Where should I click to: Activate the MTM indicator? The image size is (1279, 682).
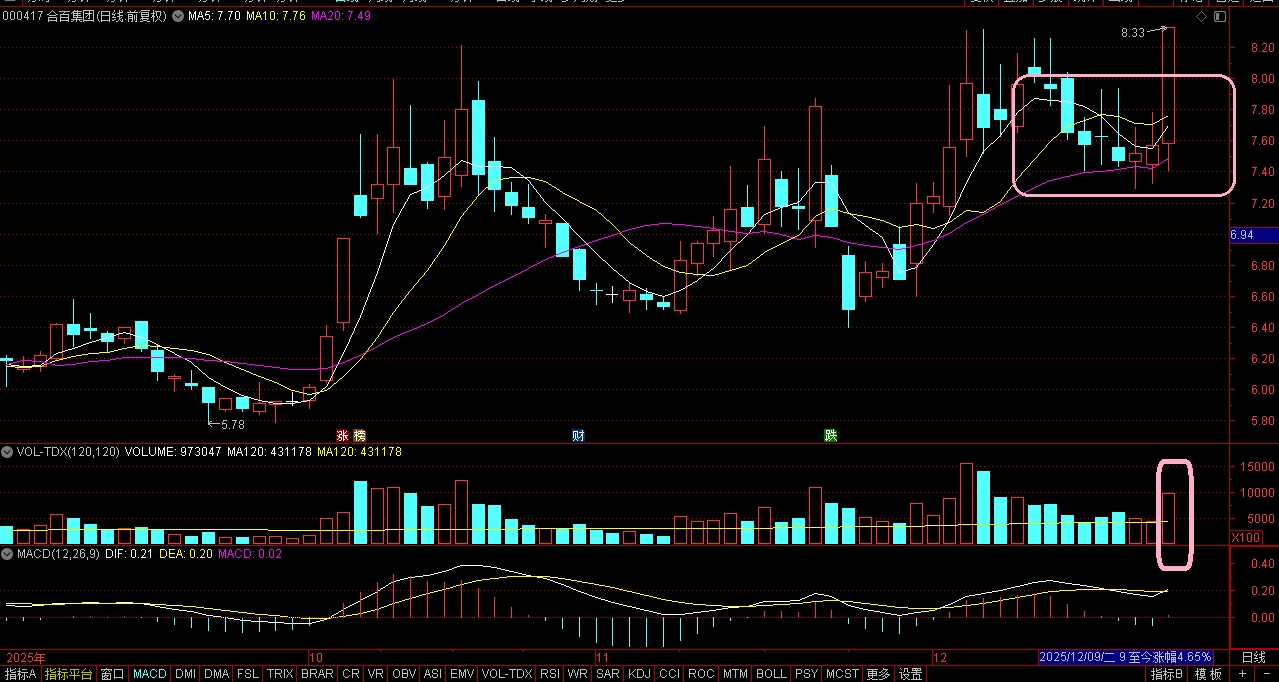(736, 674)
